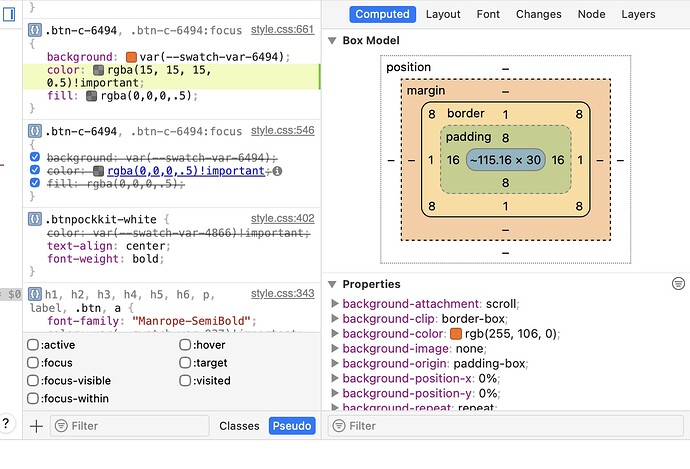
Task: Switch to the Layout tab
Action: pyautogui.click(x=443, y=14)
